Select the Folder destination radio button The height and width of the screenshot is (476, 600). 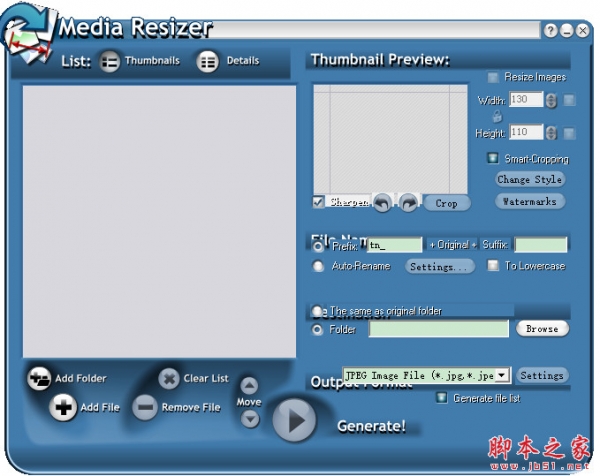coord(317,329)
